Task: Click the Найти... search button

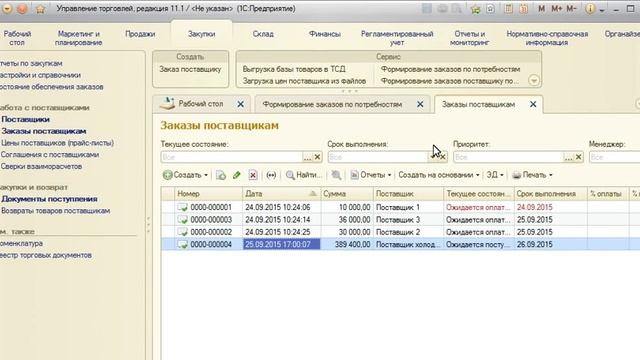Action: [x=304, y=175]
